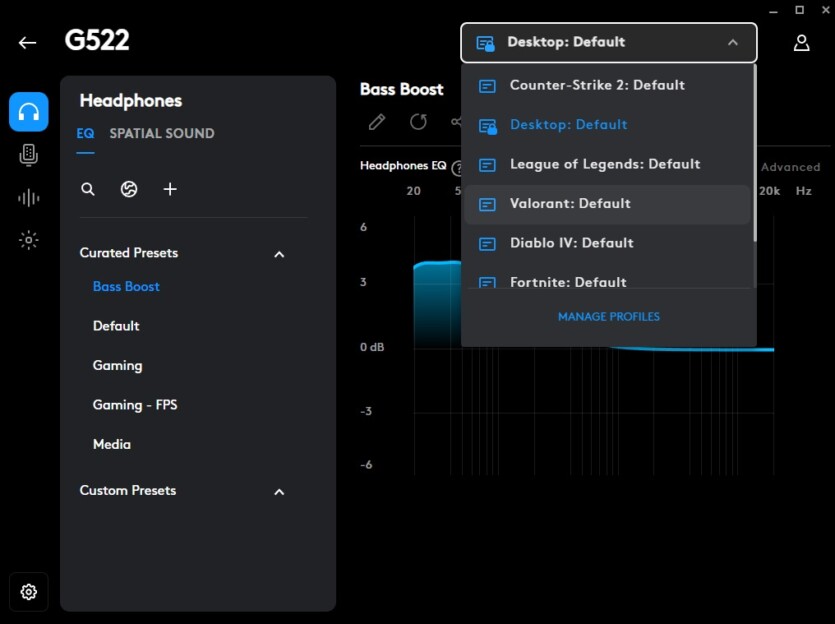
Task: Reset the Bass Boost preset
Action: pos(418,122)
